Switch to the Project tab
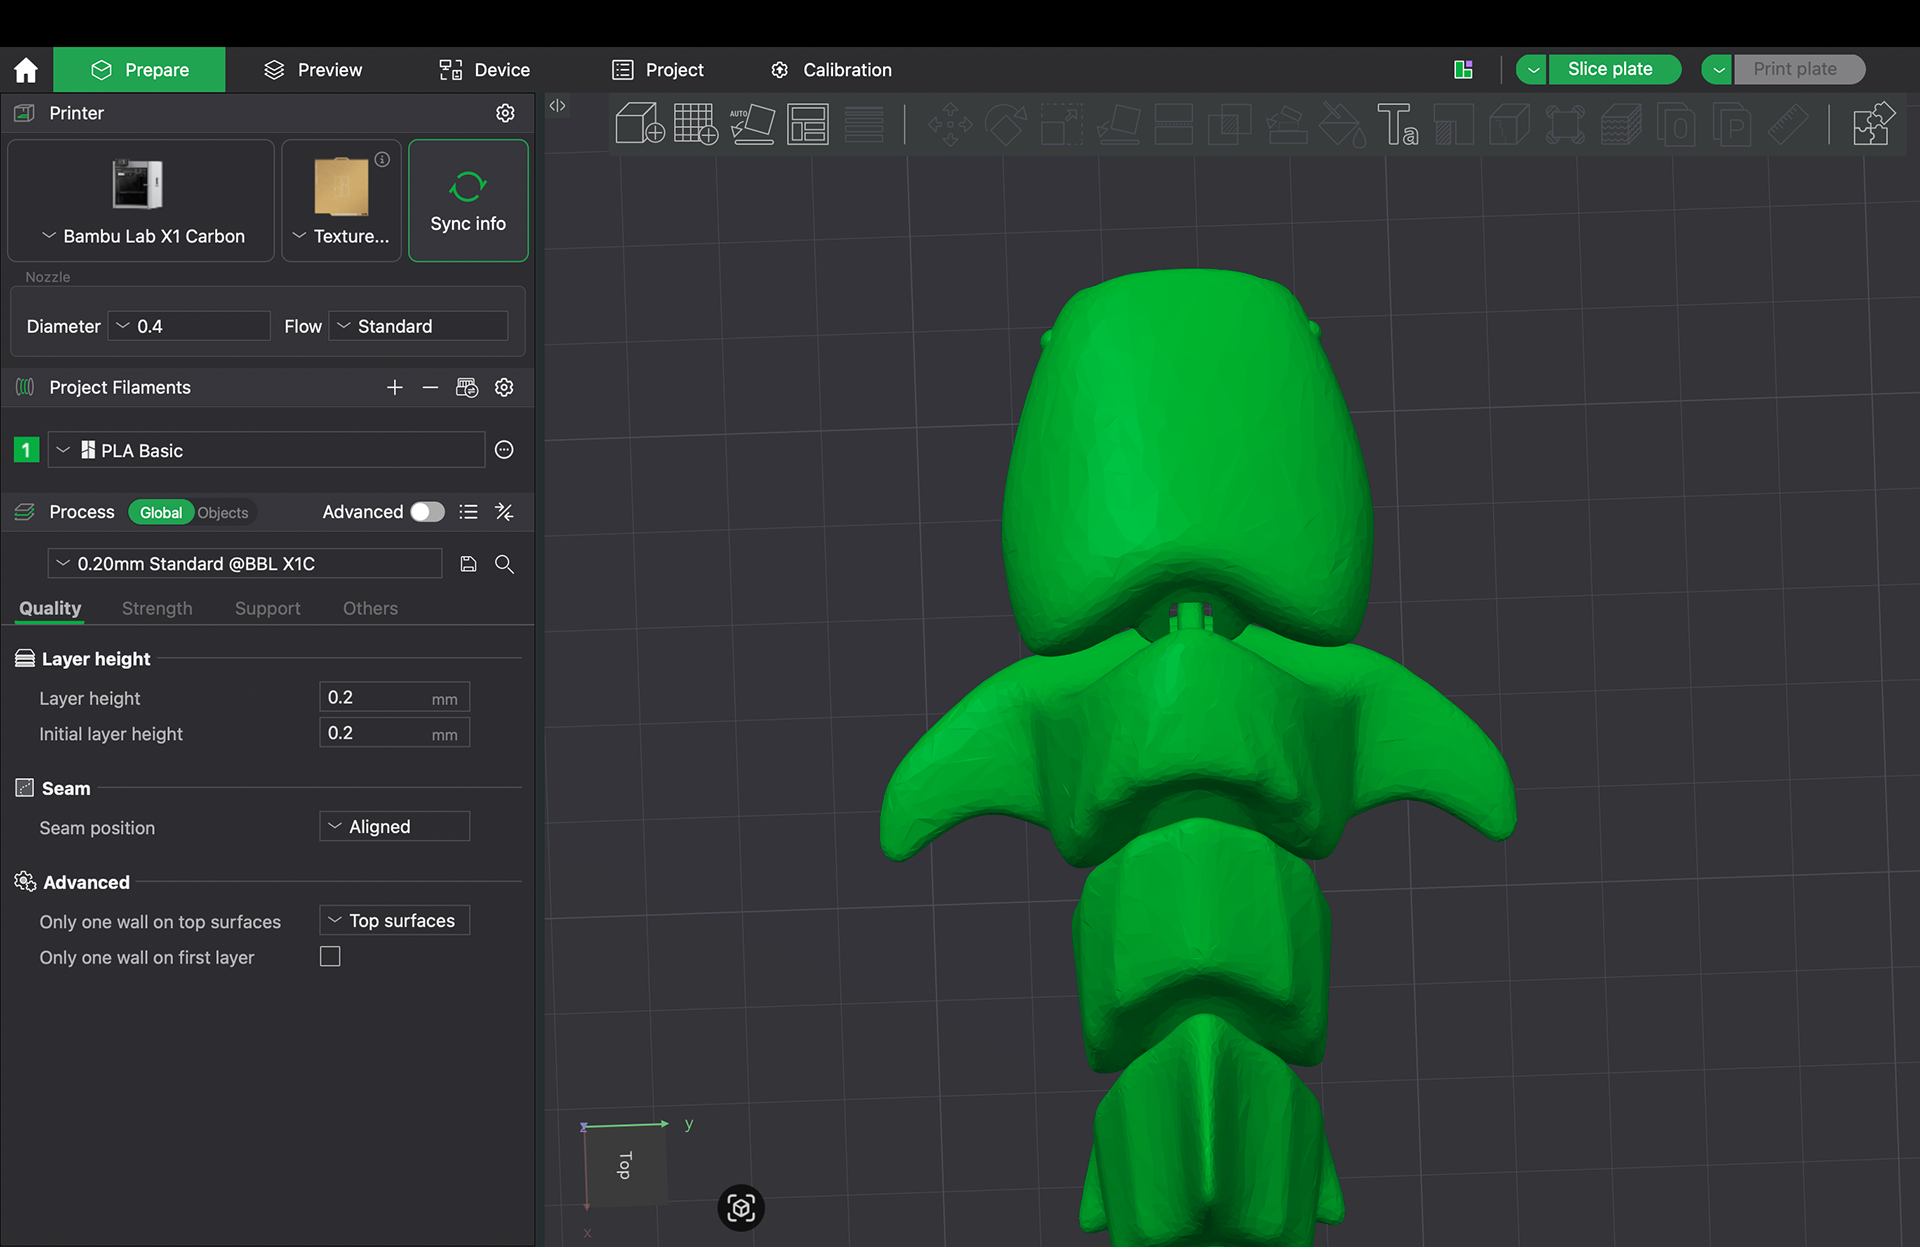Viewport: 1920px width, 1247px height. [x=658, y=70]
